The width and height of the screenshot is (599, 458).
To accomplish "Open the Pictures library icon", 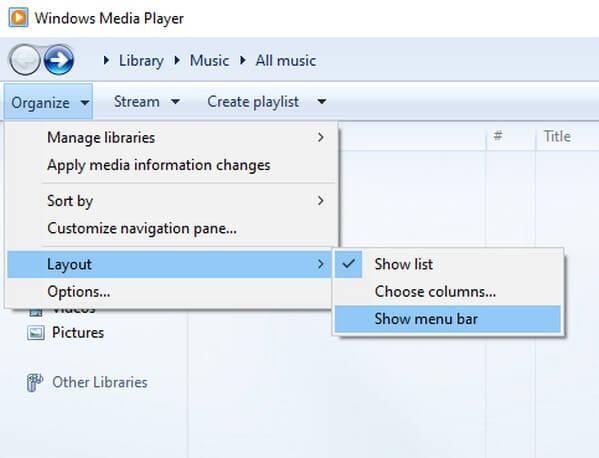I will [36, 333].
